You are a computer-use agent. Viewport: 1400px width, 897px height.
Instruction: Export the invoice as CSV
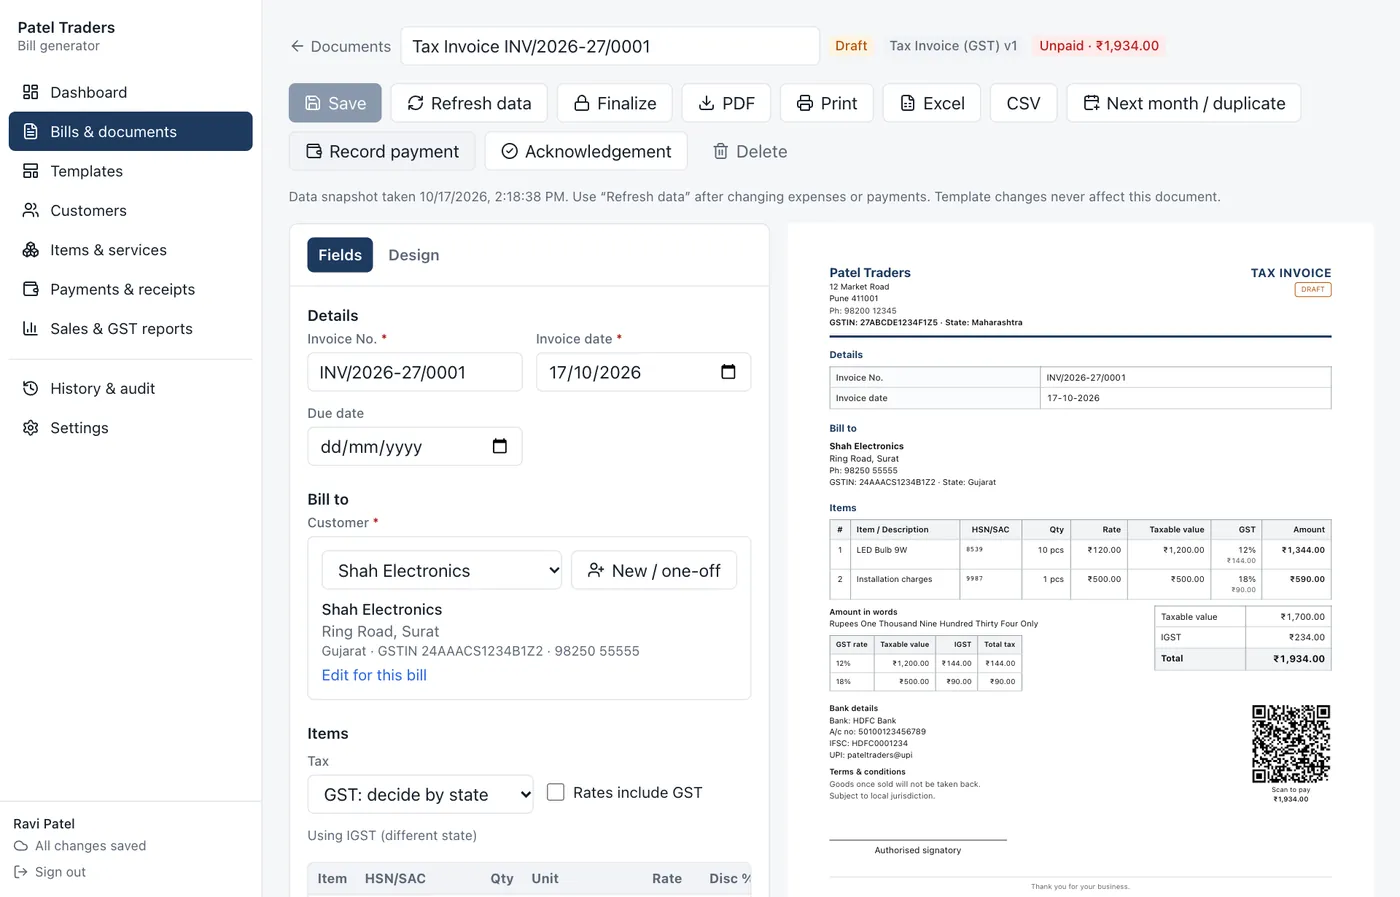[1024, 103]
